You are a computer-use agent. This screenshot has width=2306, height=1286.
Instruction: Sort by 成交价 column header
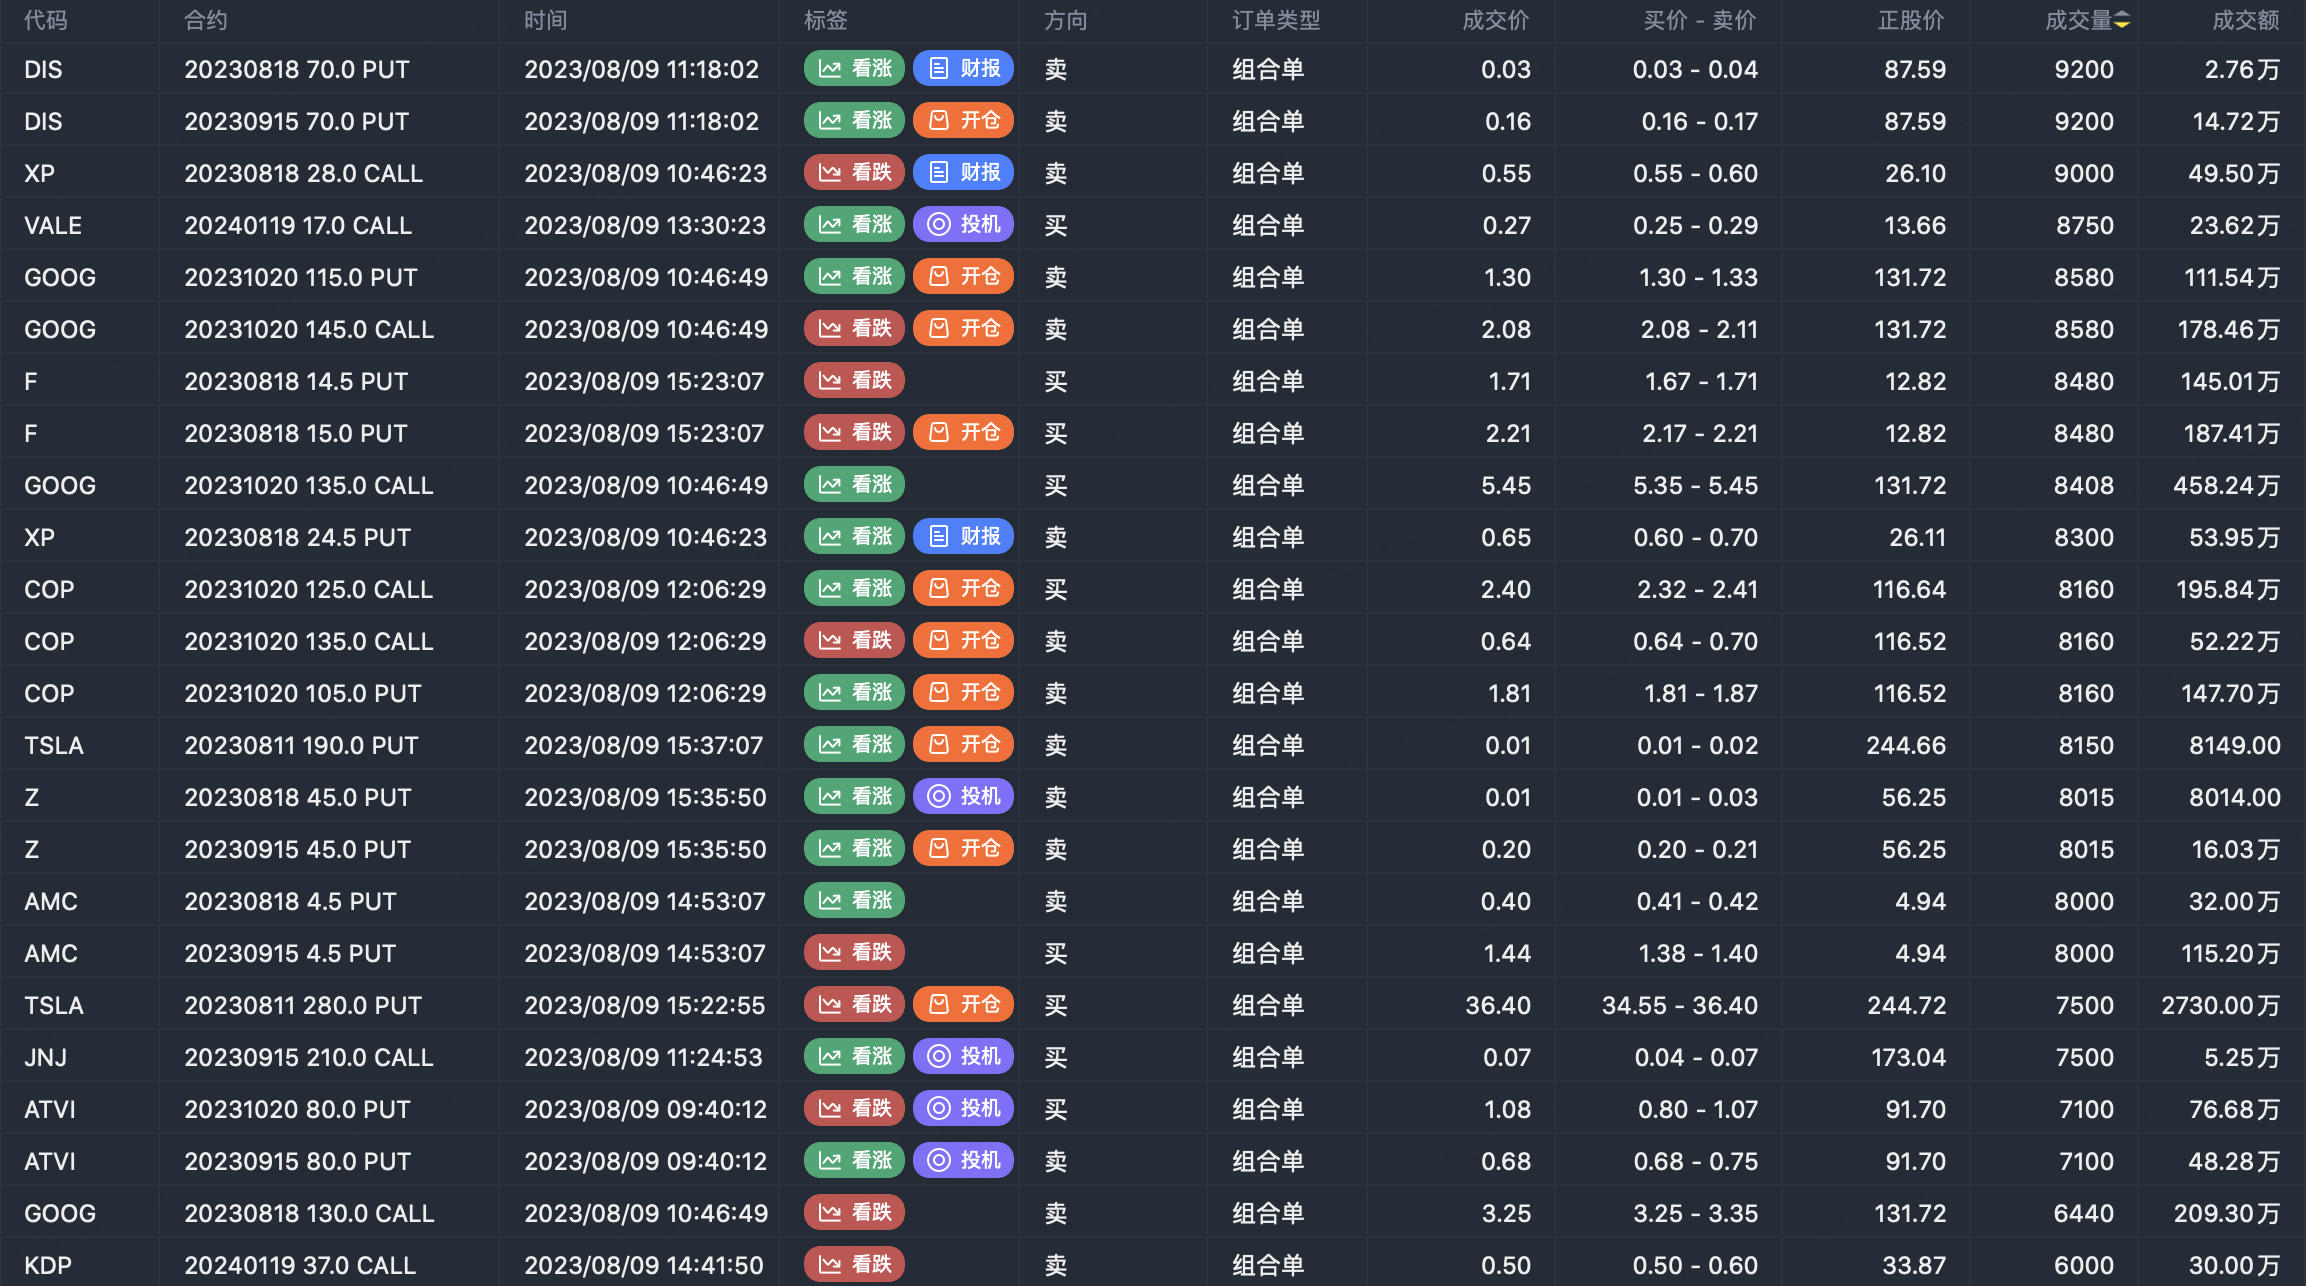pyautogui.click(x=1495, y=21)
